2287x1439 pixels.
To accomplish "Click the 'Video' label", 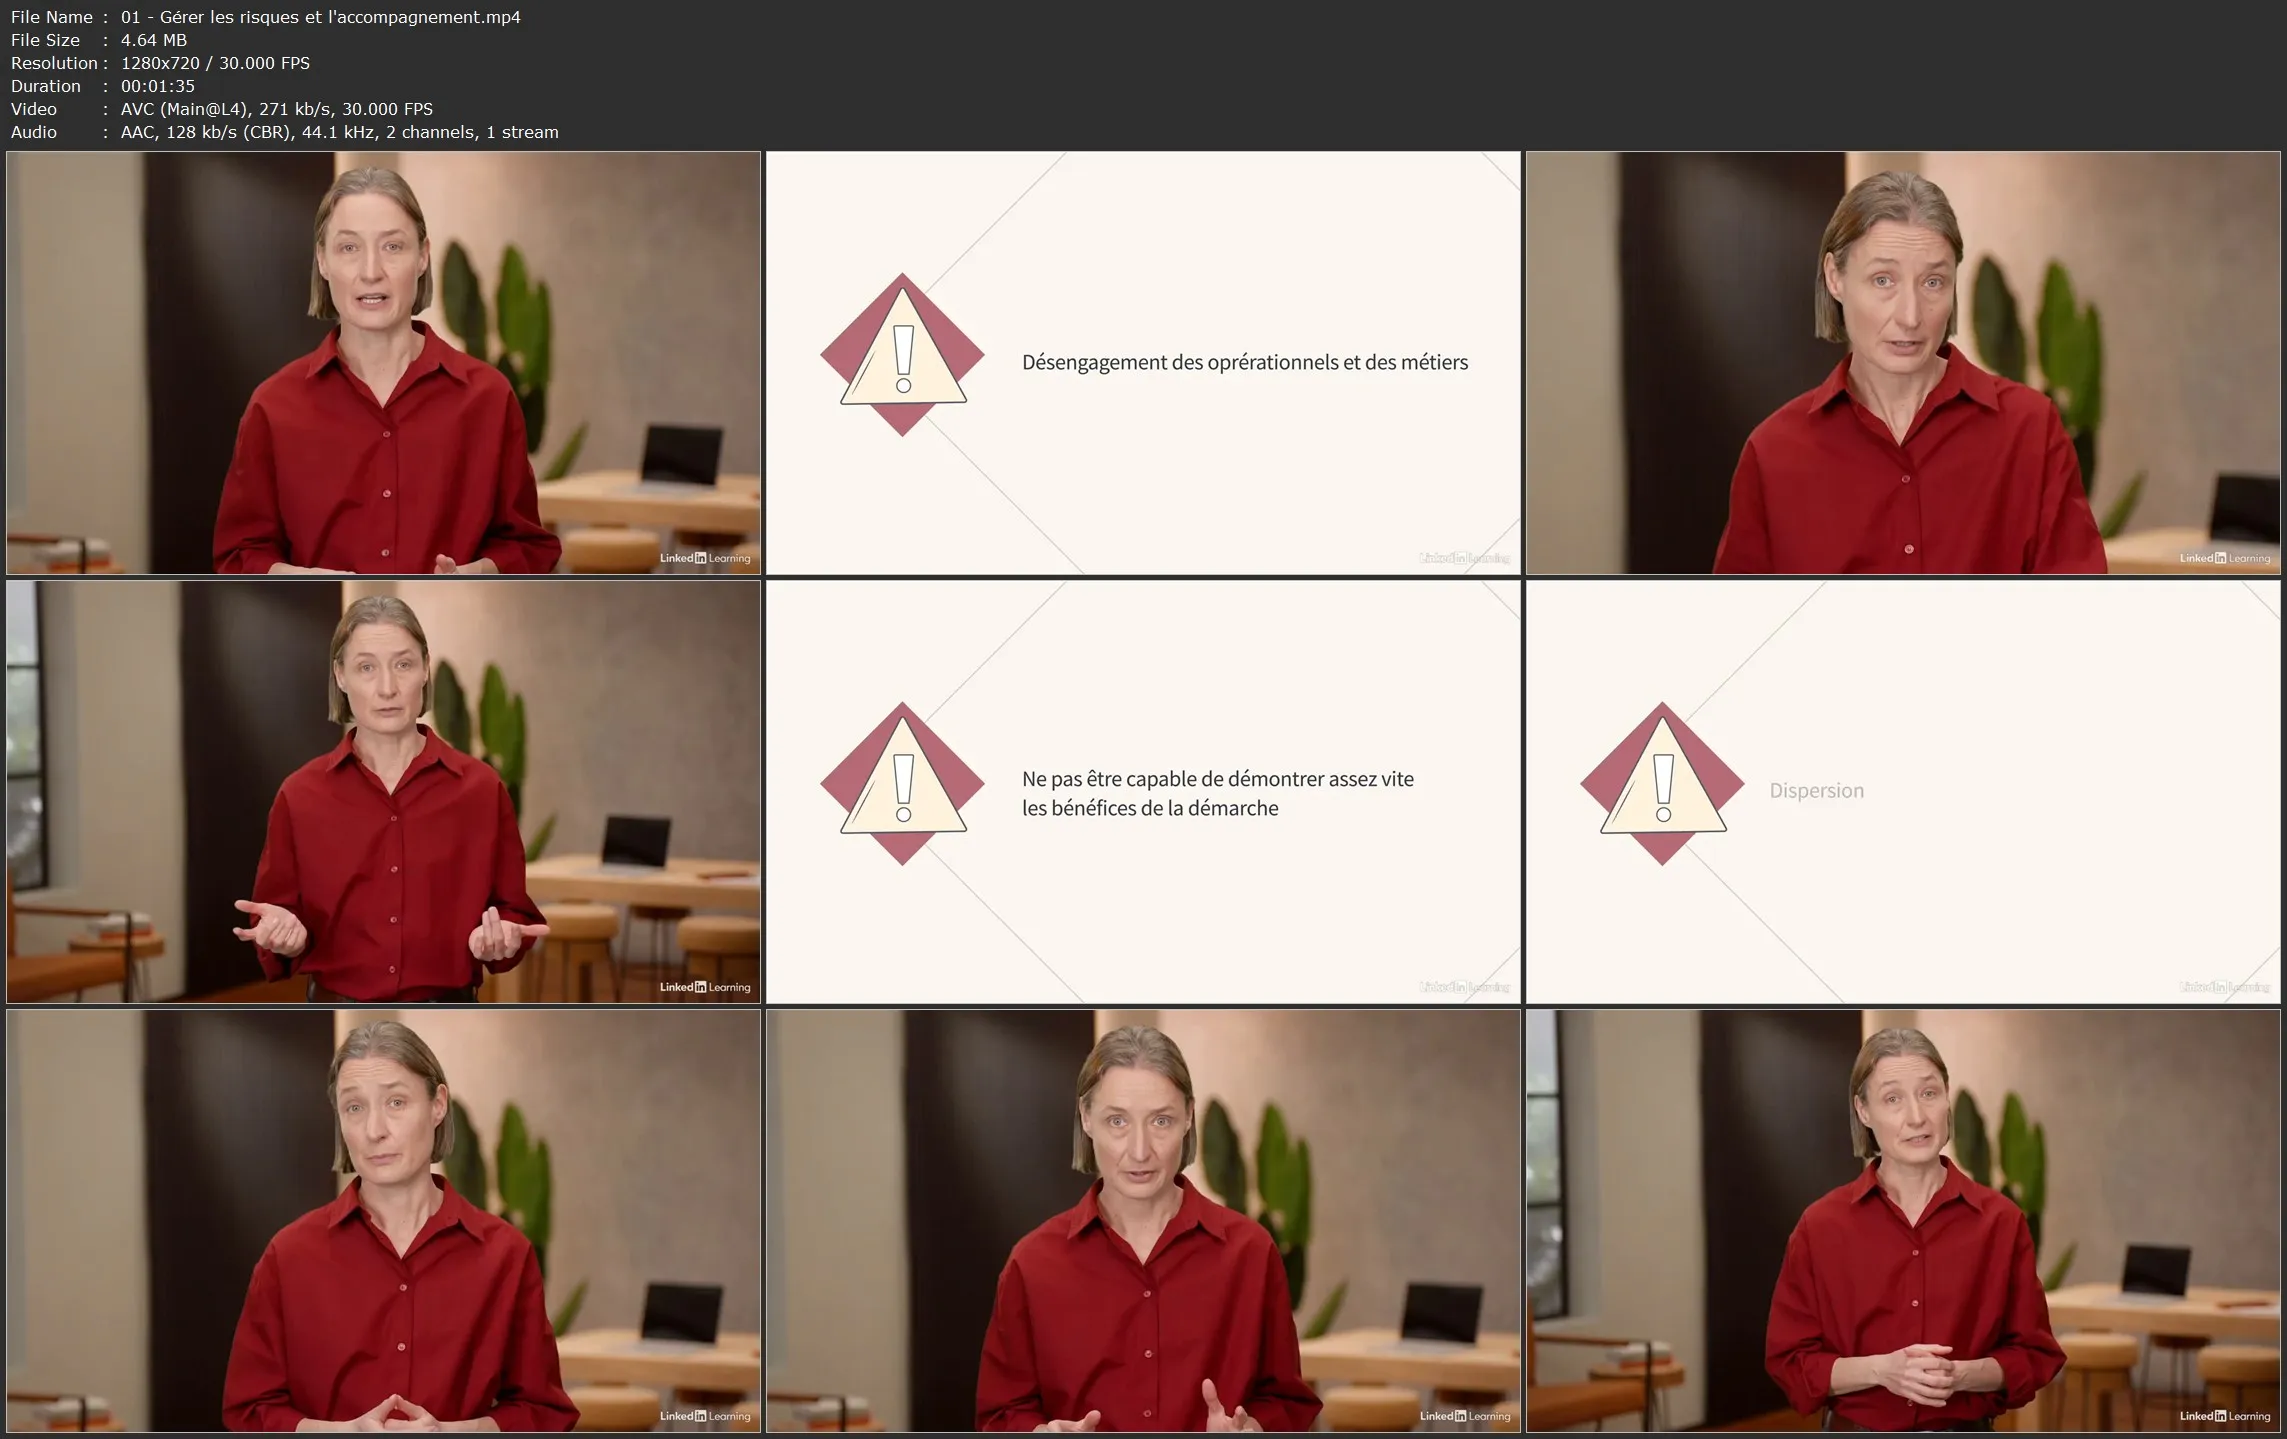I will [34, 109].
